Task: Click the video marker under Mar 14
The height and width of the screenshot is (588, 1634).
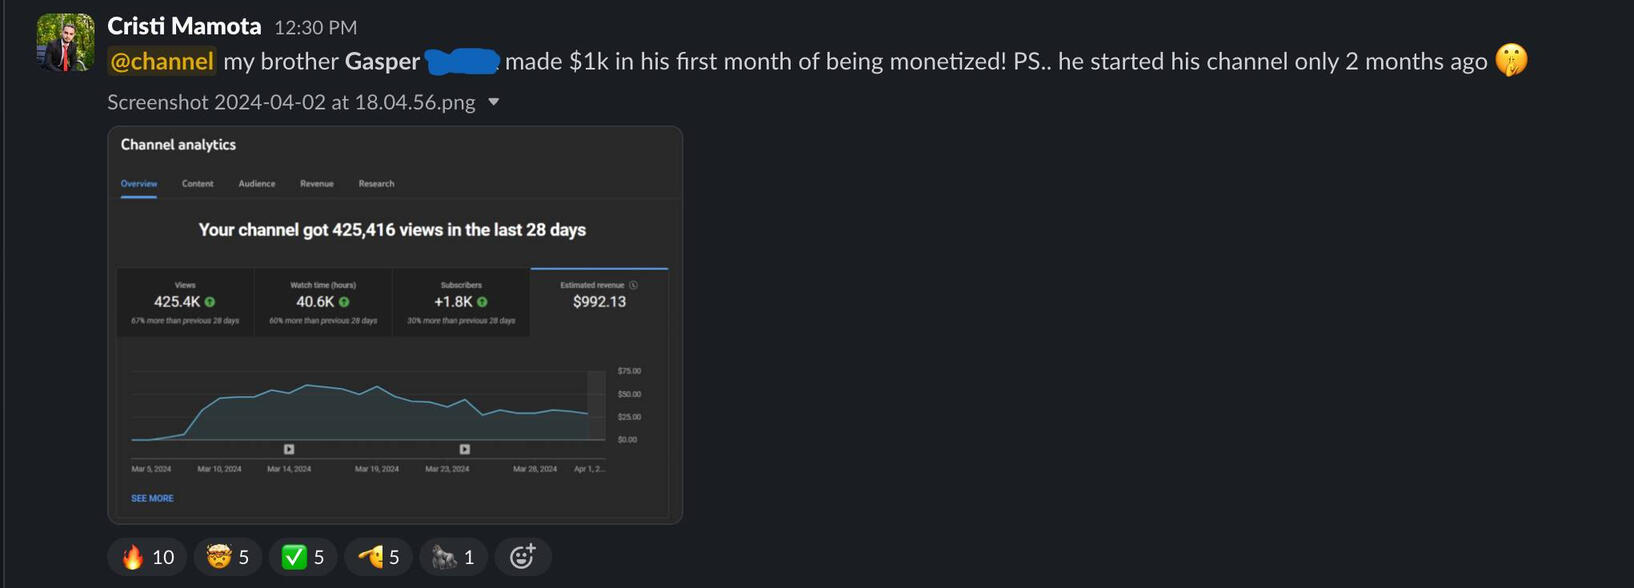Action: point(289,450)
